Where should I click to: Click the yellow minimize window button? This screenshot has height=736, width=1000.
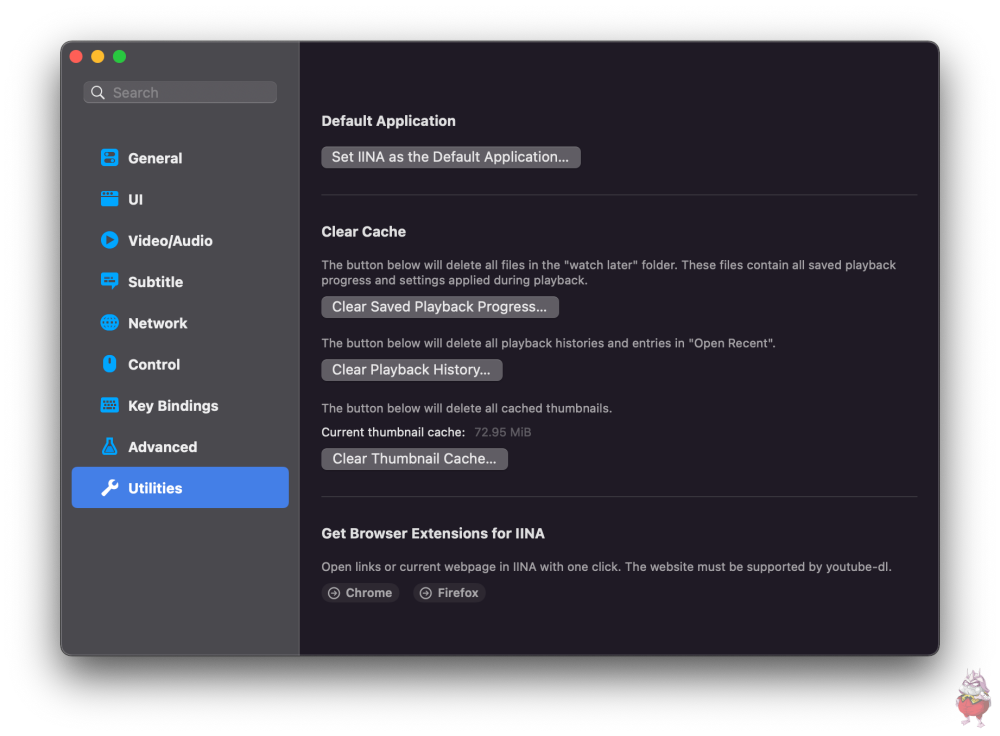(98, 57)
